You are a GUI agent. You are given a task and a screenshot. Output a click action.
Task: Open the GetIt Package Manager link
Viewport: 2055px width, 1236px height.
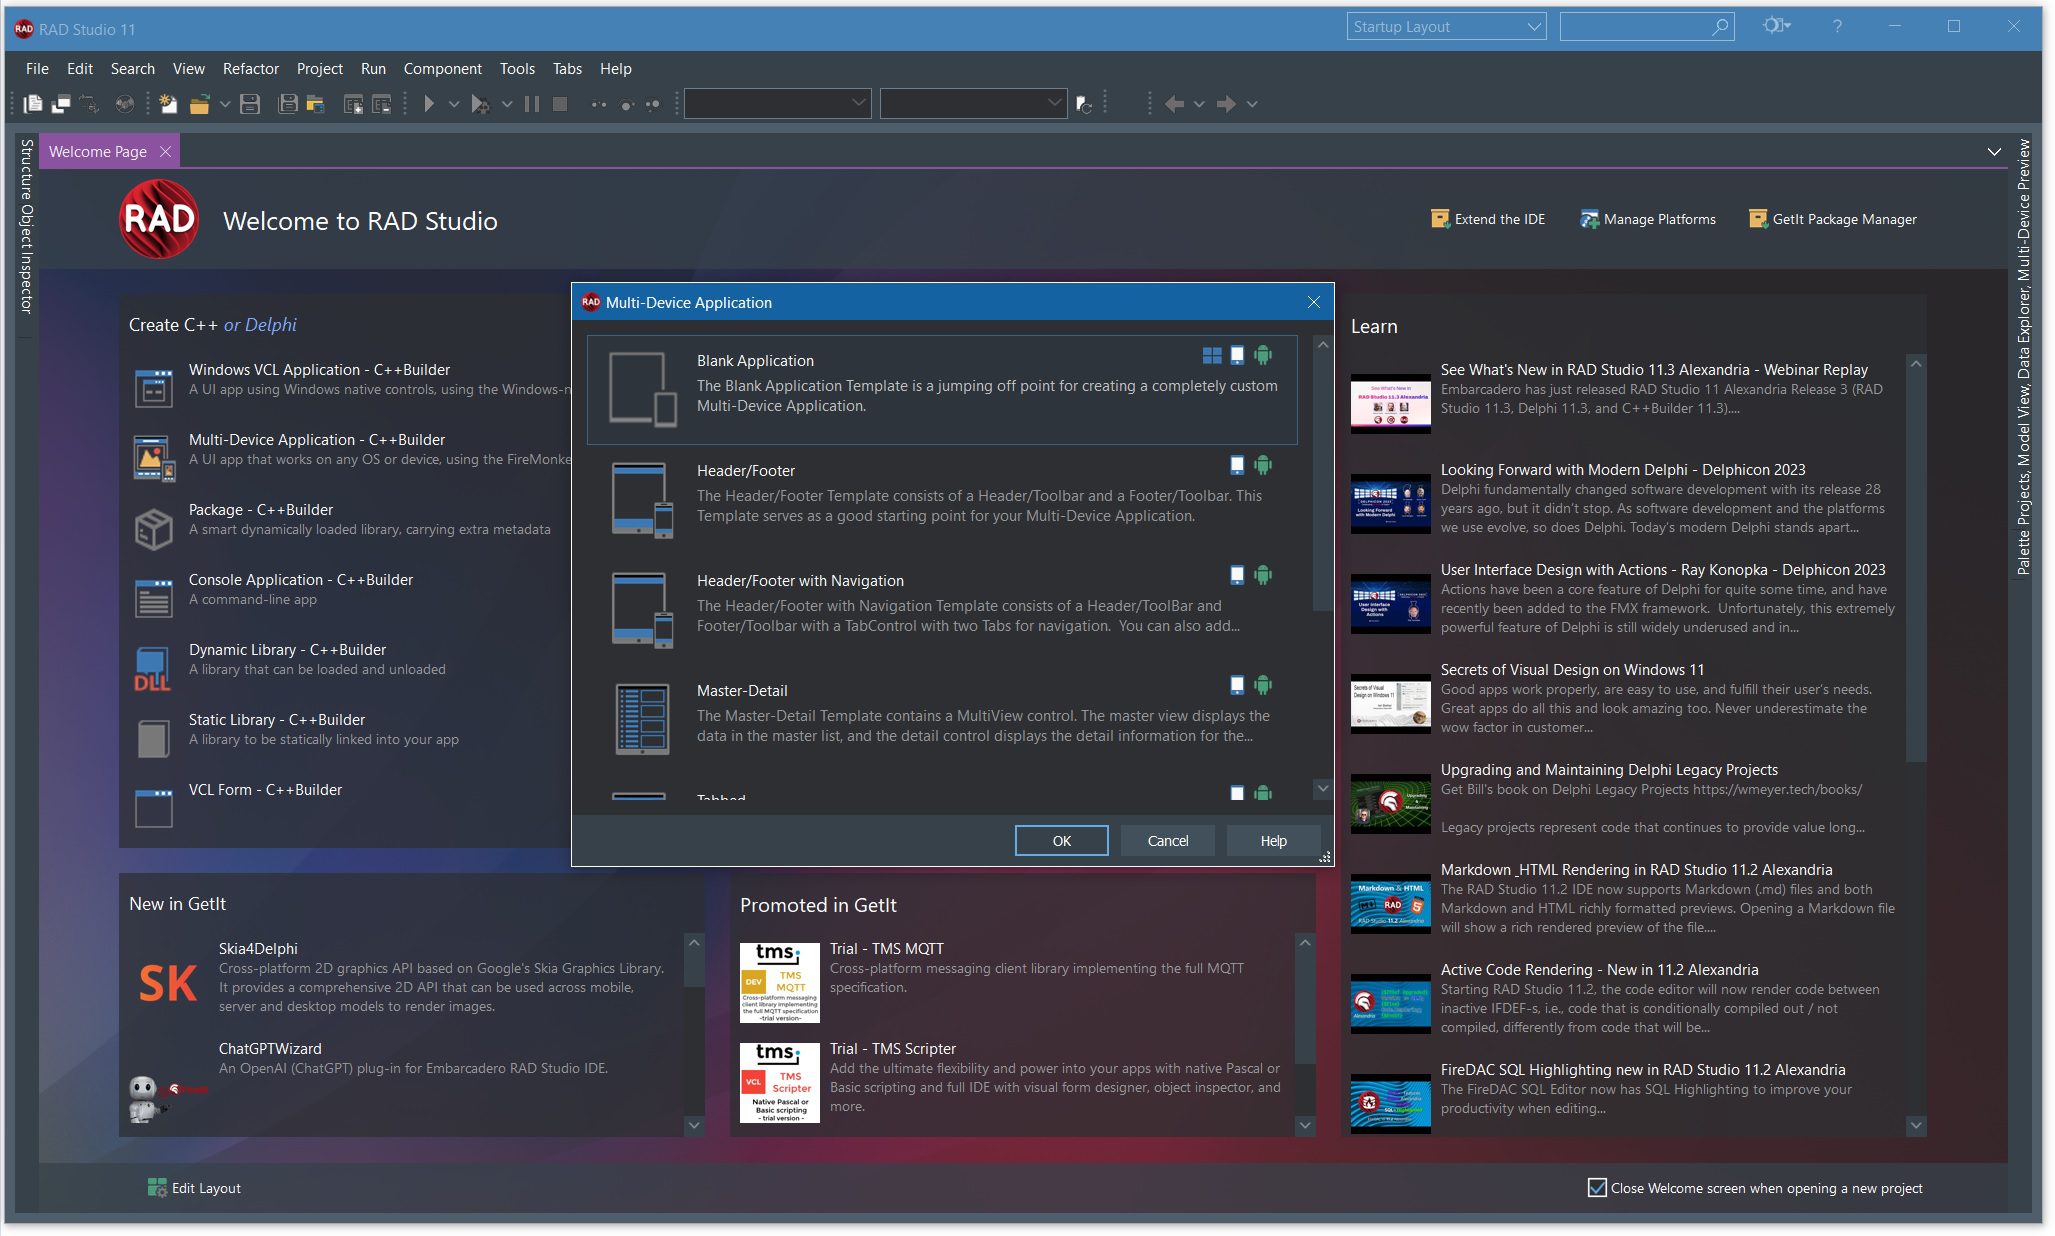pyautogui.click(x=1832, y=219)
